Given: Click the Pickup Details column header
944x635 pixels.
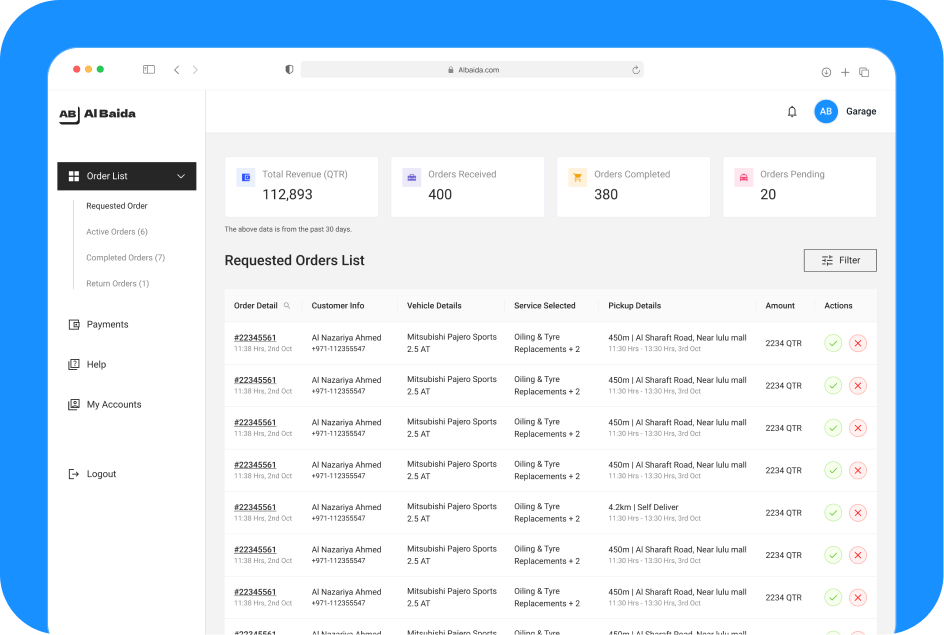Looking at the screenshot, I should tap(635, 306).
